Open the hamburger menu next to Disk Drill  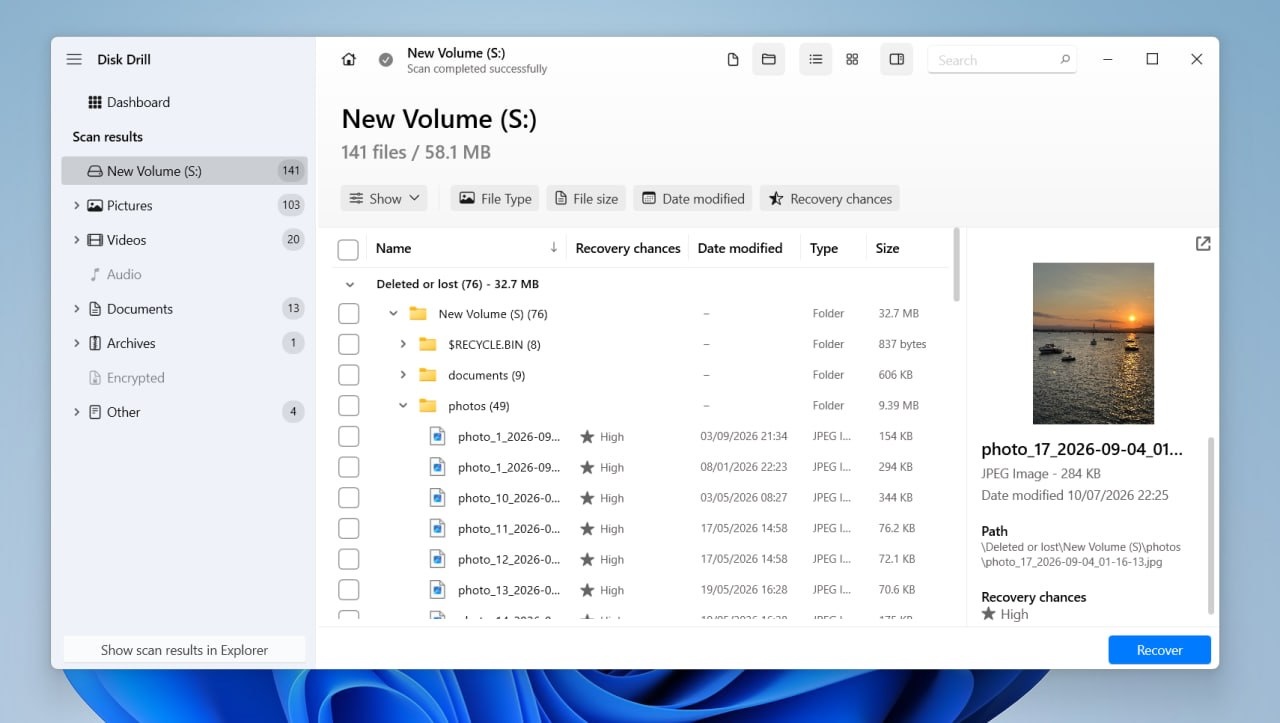pyautogui.click(x=74, y=59)
